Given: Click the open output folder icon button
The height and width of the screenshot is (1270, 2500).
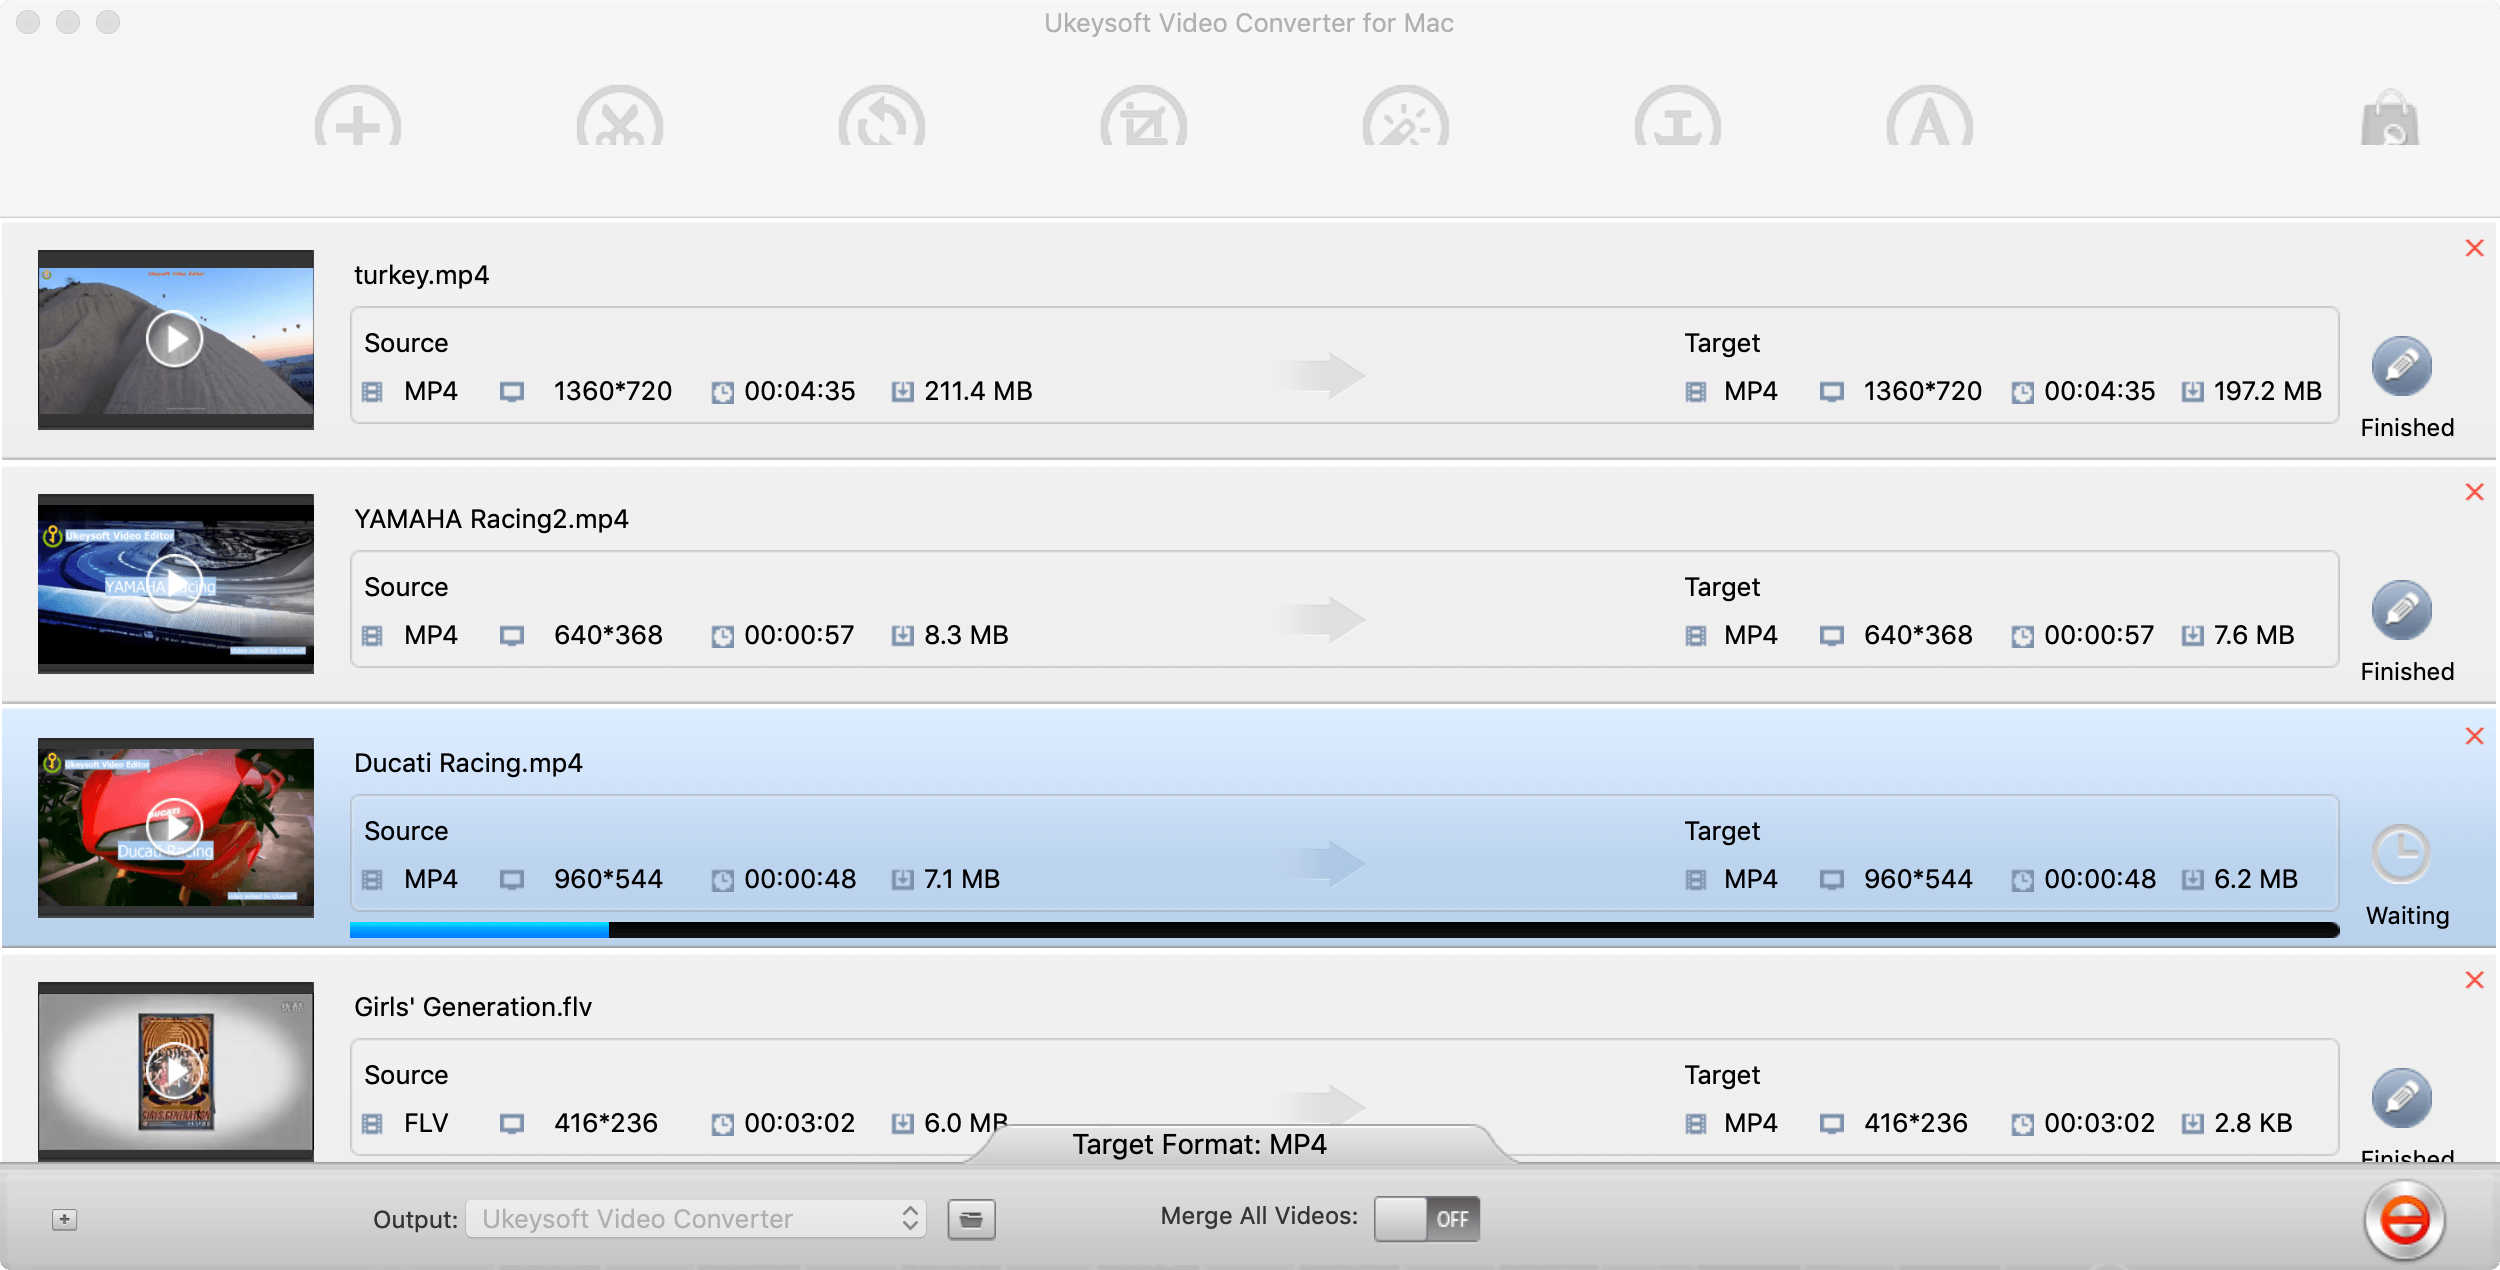Looking at the screenshot, I should (972, 1218).
